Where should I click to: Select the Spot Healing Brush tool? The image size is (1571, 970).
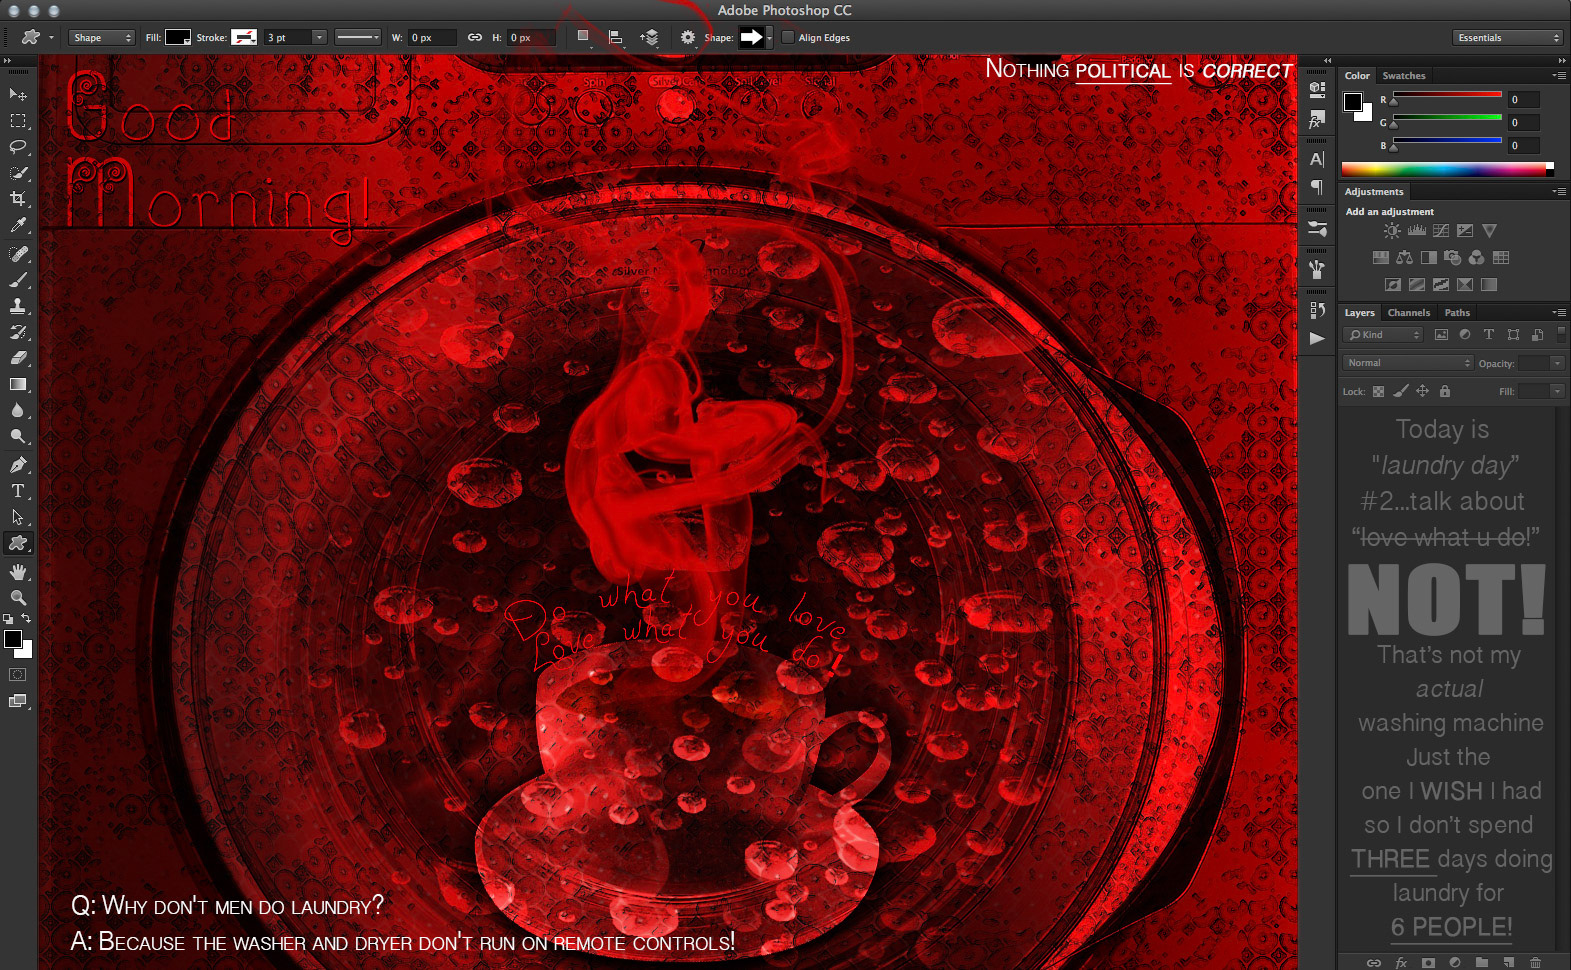pyautogui.click(x=18, y=254)
